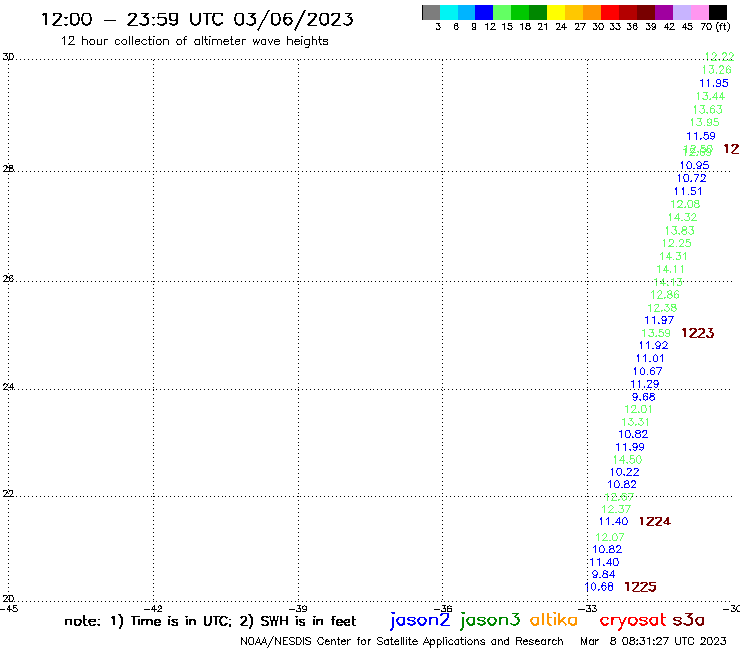Pick the pink swatch in the color scale
740x650 pixels.
[x=700, y=12]
